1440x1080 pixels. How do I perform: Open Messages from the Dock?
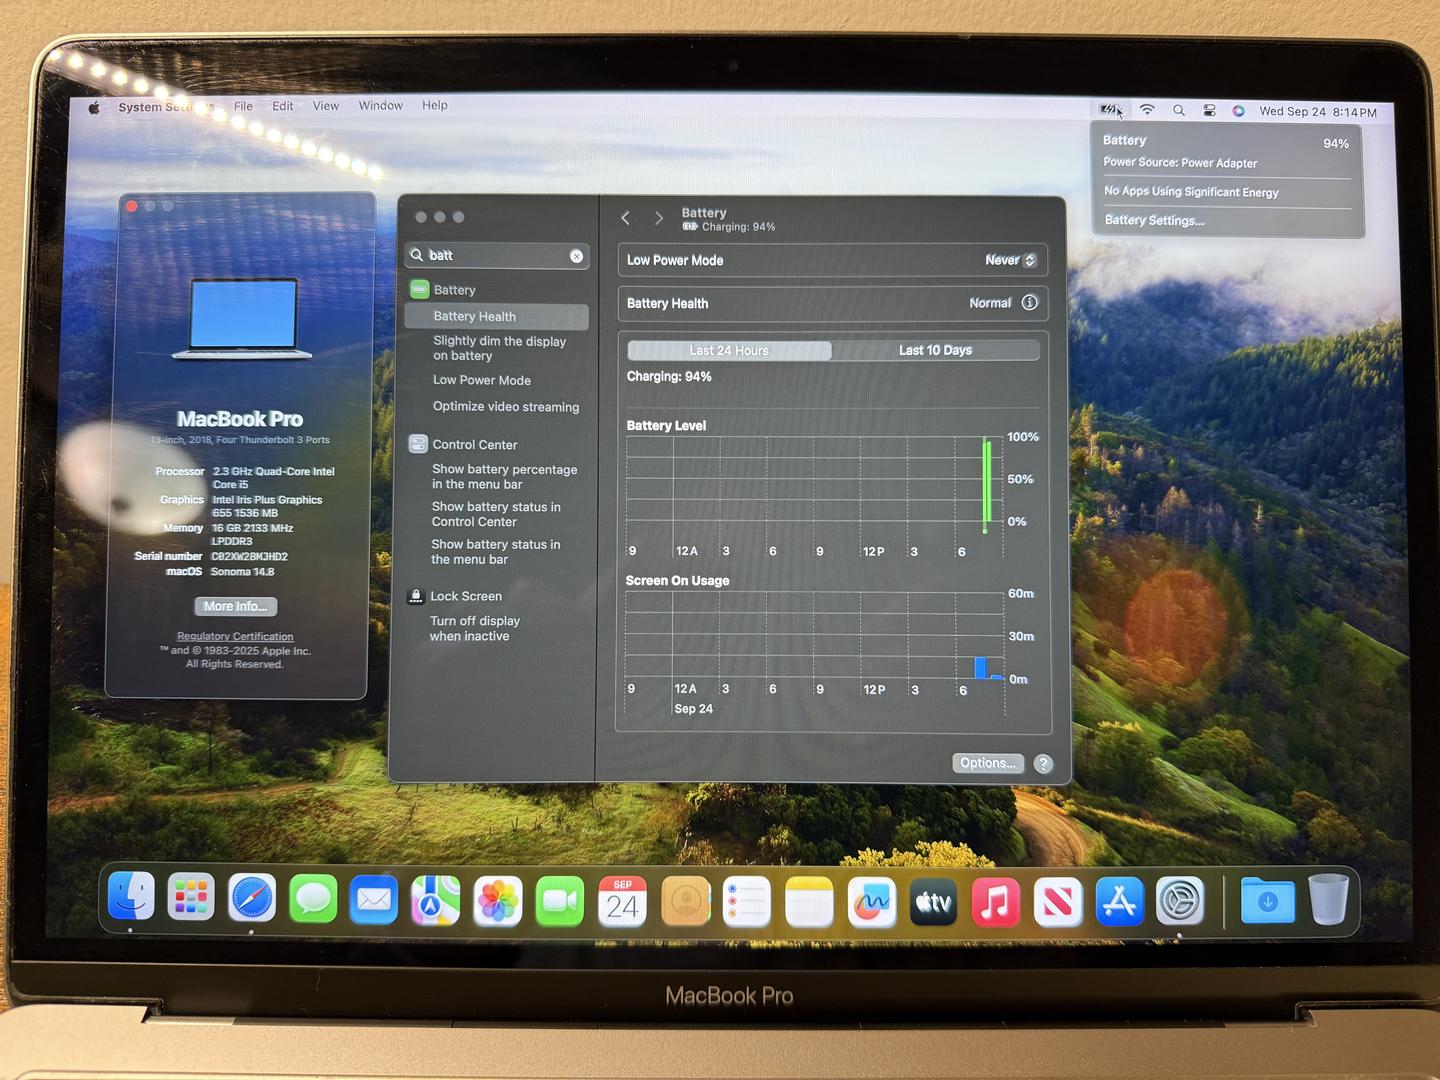(x=313, y=899)
